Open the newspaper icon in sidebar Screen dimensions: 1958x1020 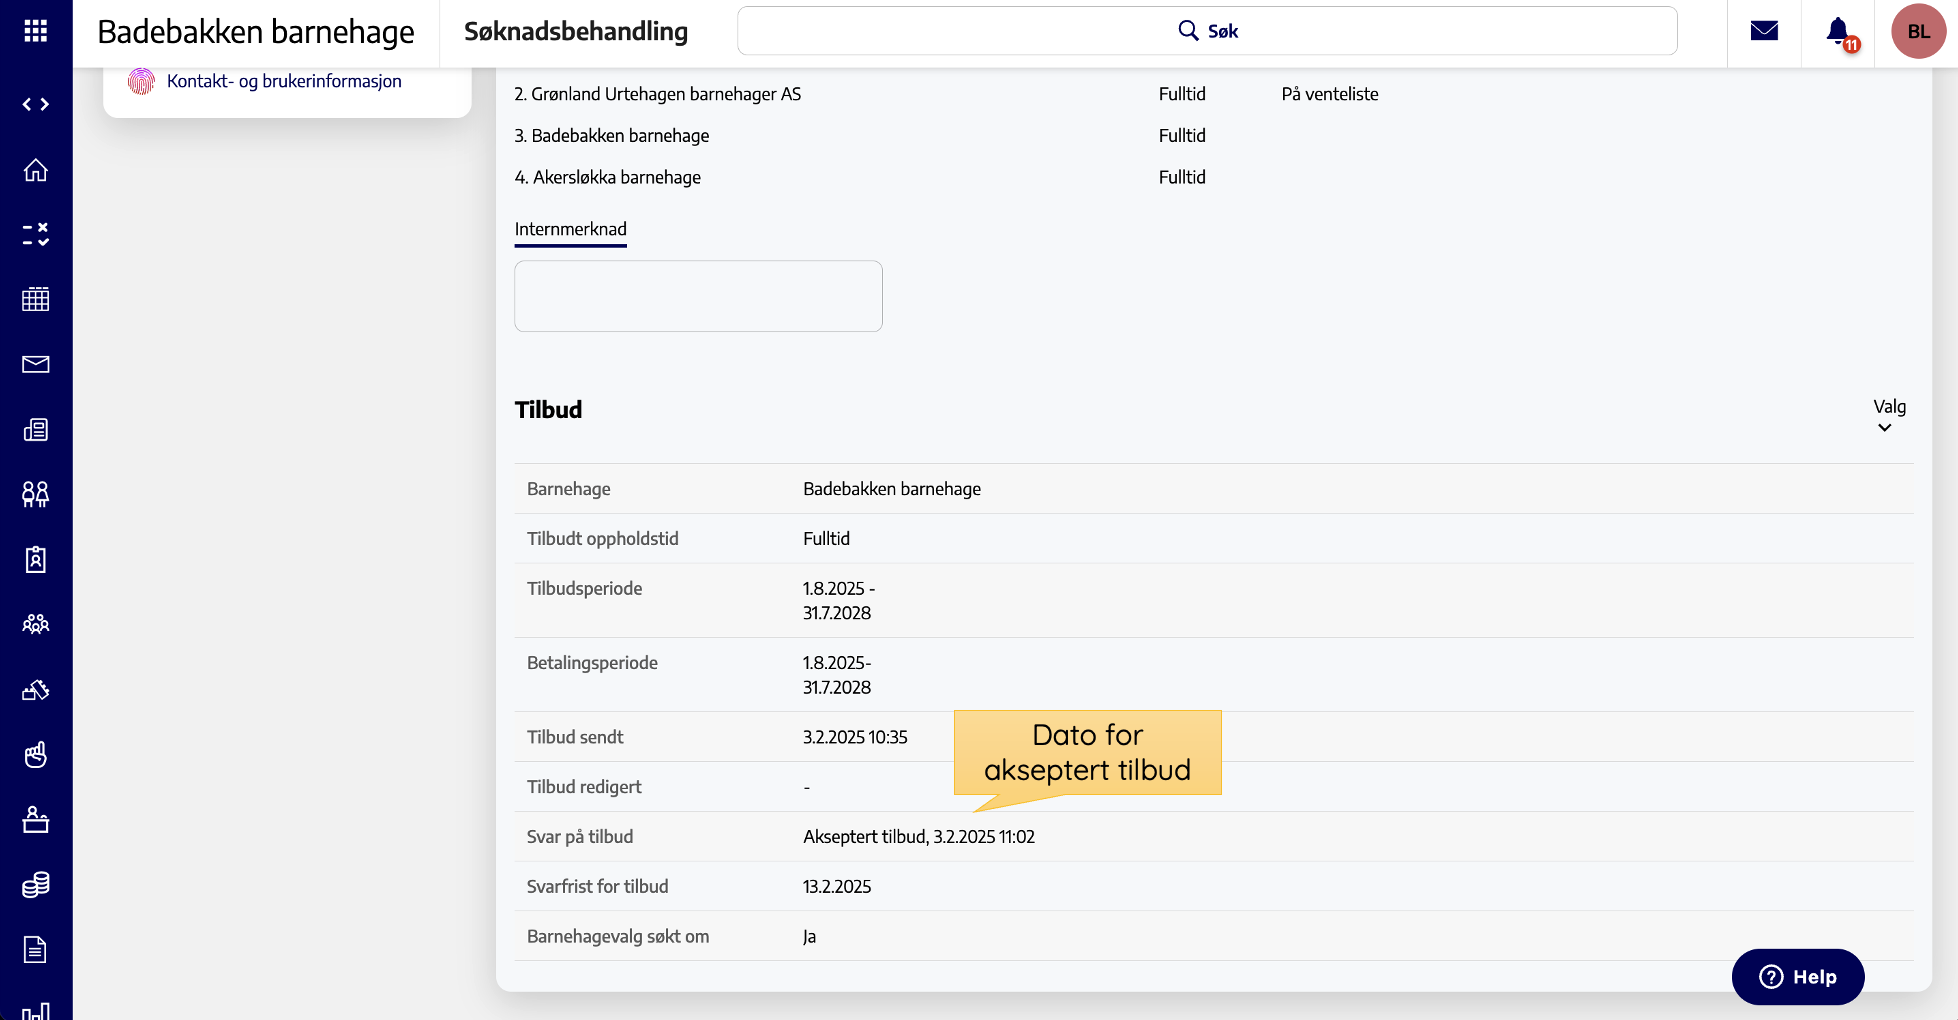[x=36, y=430]
